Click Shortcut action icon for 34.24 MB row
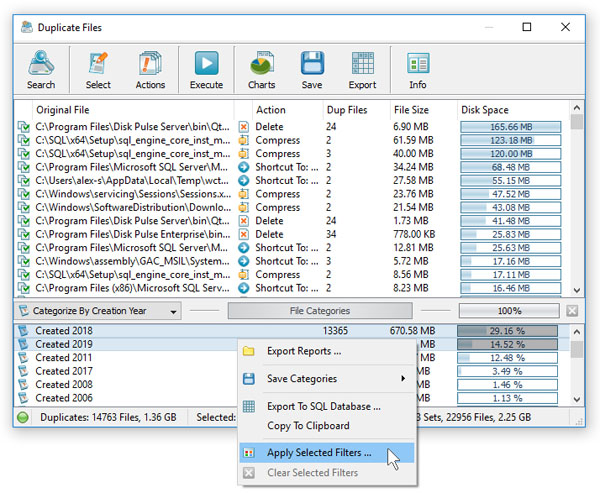This screenshot has height=493, width=600. pos(244,167)
